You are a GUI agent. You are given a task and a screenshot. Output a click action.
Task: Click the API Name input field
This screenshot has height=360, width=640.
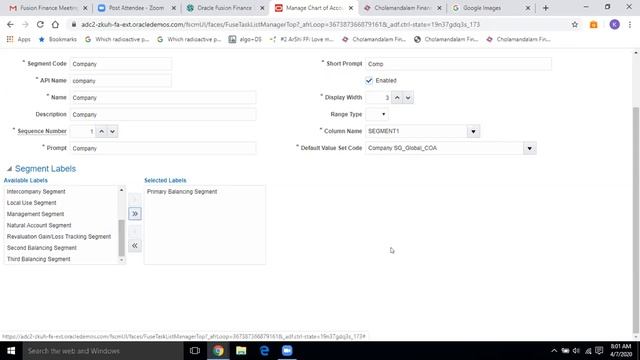click(x=121, y=81)
